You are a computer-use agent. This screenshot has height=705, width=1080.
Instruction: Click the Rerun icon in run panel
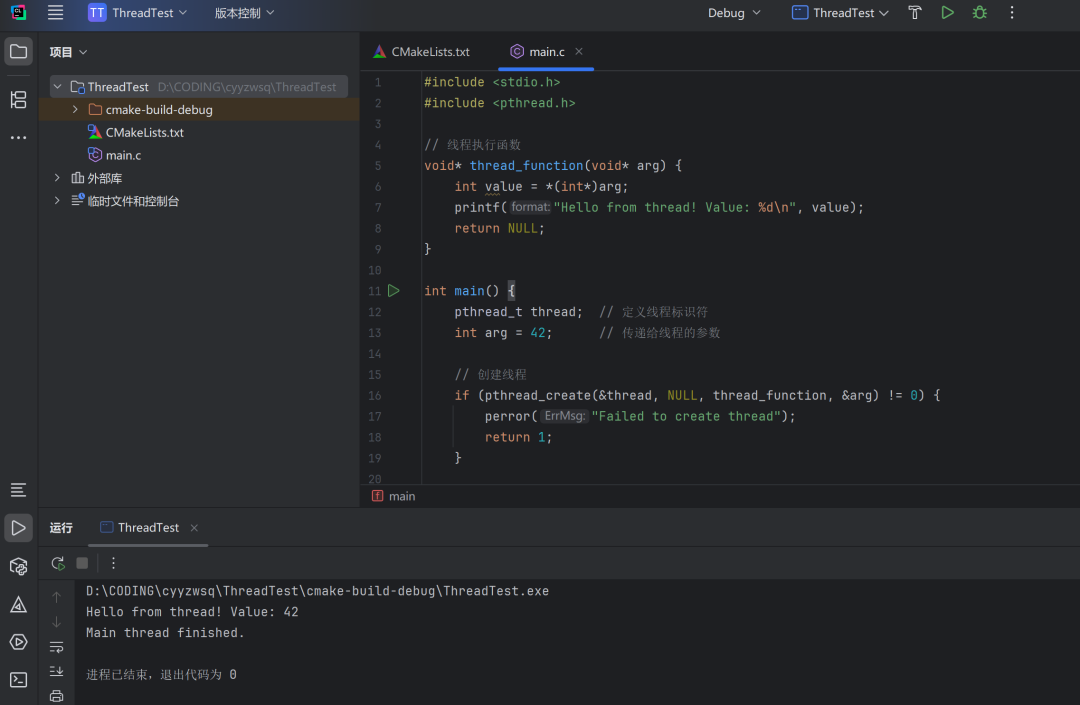(x=58, y=563)
